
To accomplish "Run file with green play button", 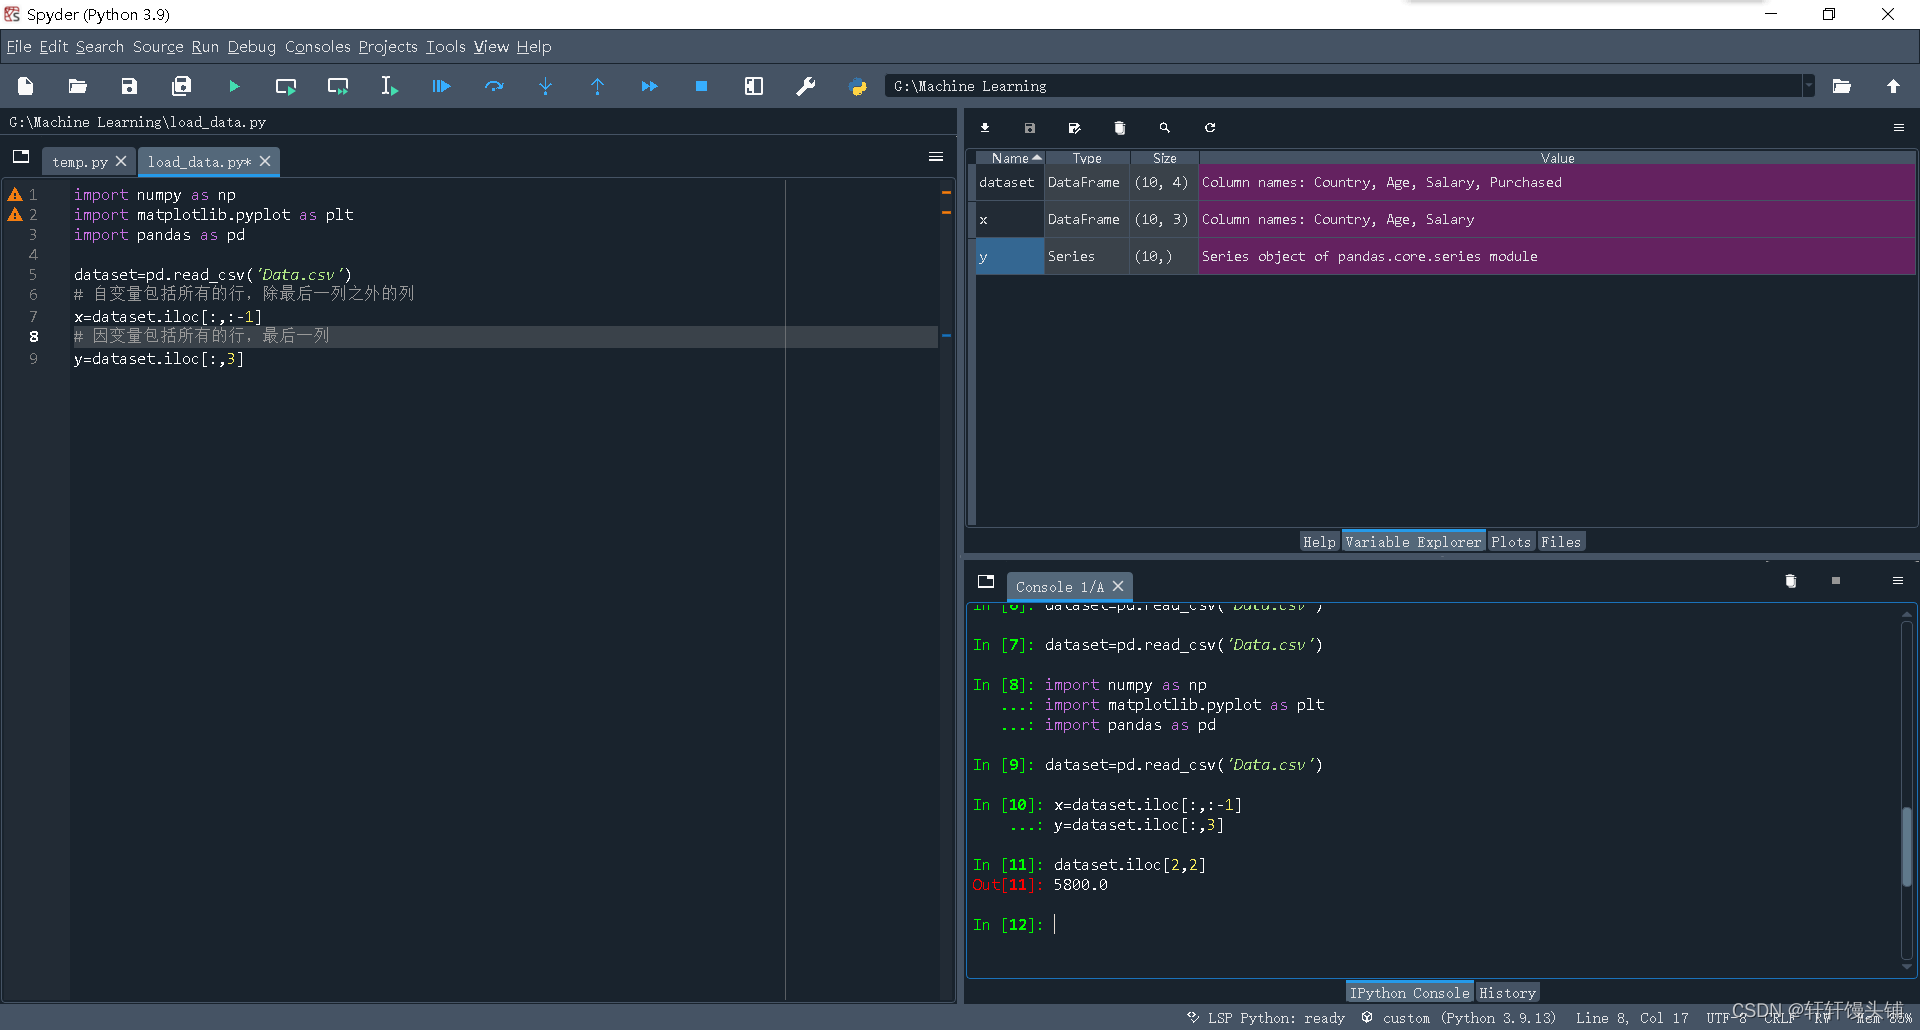I will coord(234,87).
